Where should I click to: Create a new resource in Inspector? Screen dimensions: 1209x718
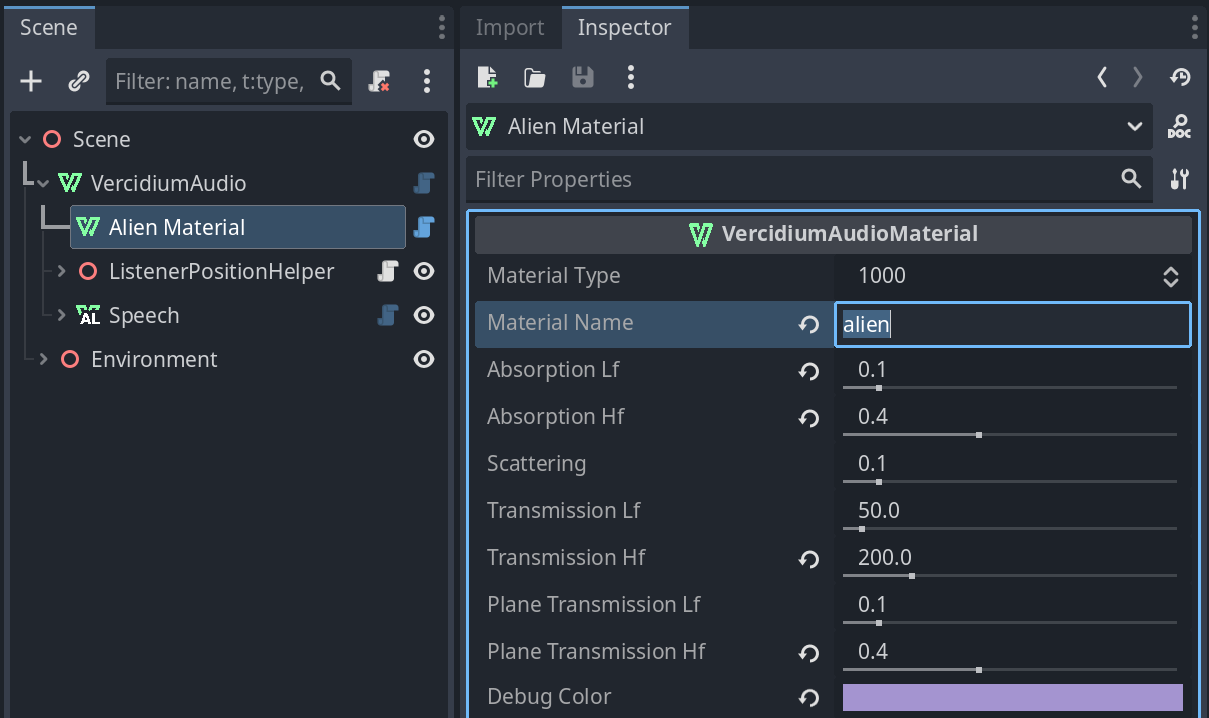[487, 77]
